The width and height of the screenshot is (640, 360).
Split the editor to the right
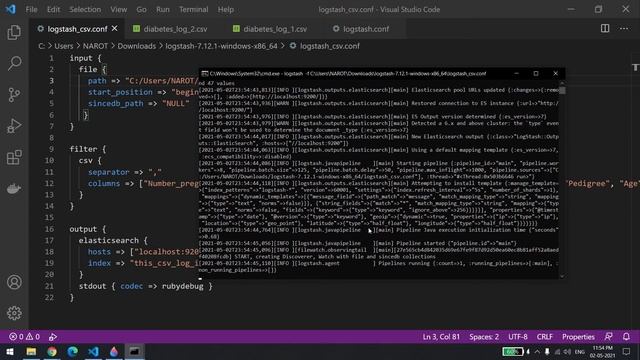pyautogui.click(x=605, y=28)
